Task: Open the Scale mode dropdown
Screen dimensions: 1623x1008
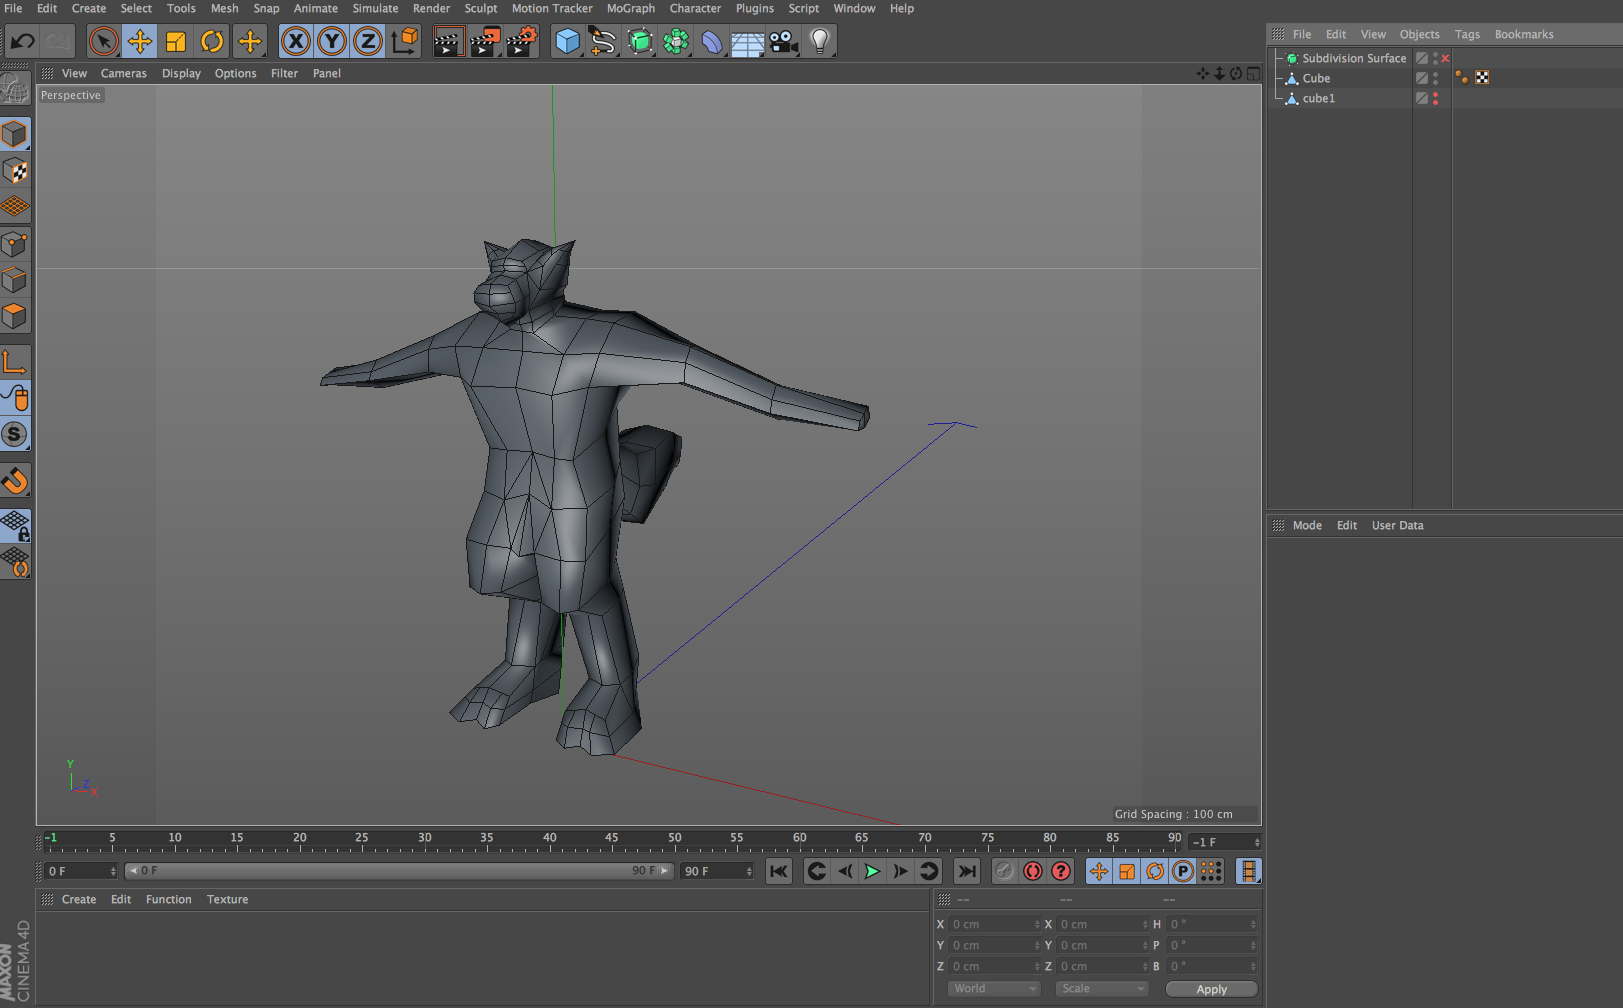Action: point(1102,989)
